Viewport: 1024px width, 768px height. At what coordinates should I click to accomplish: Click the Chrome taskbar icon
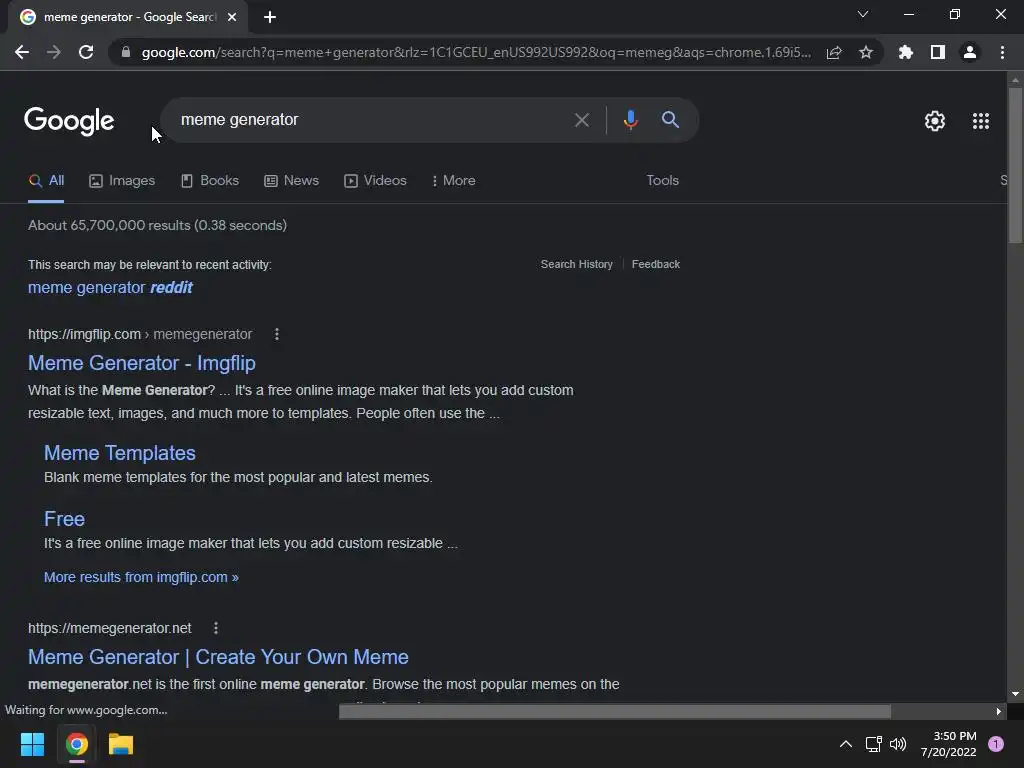tap(77, 744)
